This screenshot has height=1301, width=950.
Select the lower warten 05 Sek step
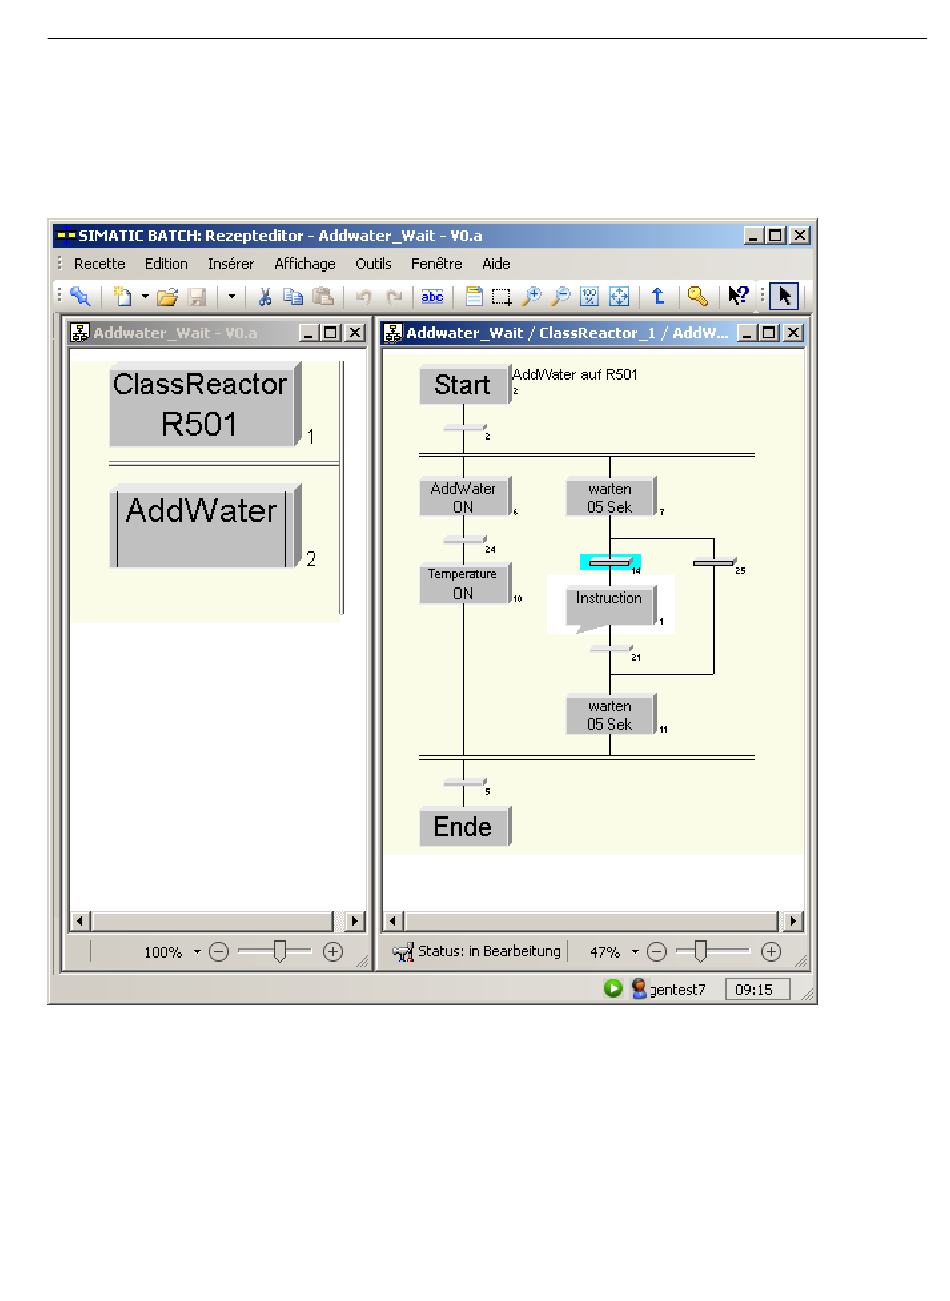click(611, 715)
